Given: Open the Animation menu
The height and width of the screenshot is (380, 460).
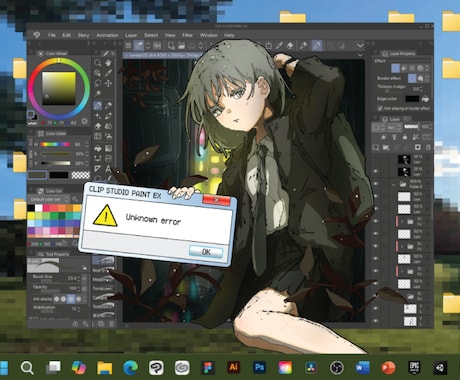Looking at the screenshot, I should (107, 35).
